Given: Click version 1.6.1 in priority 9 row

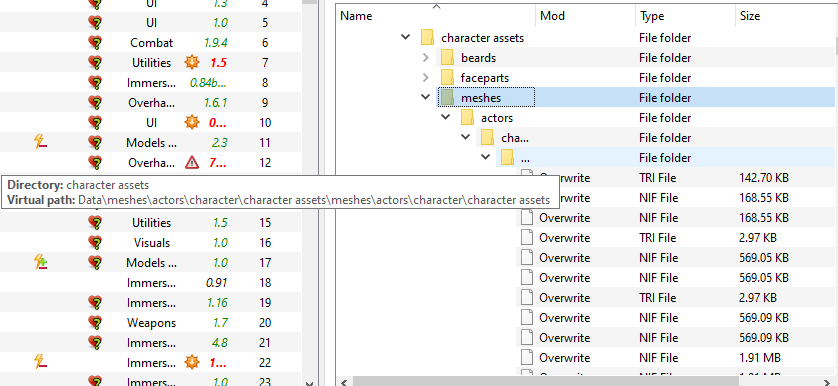Looking at the screenshot, I should (x=215, y=103).
